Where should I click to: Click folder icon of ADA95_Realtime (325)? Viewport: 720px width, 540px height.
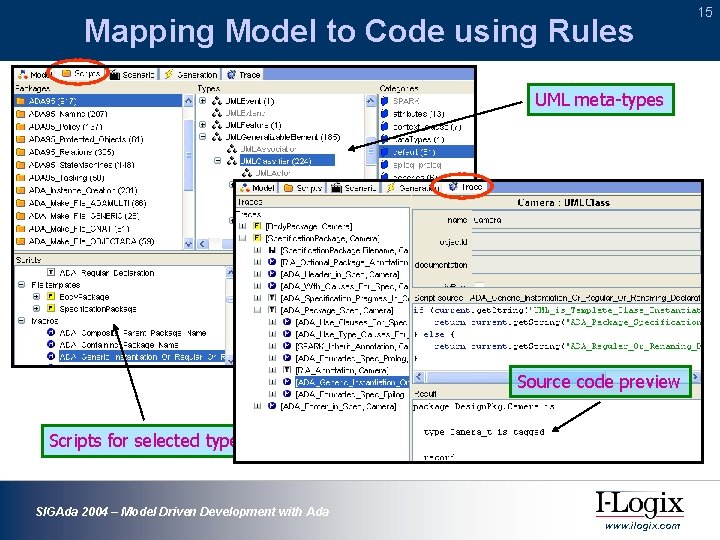[x=20, y=152]
